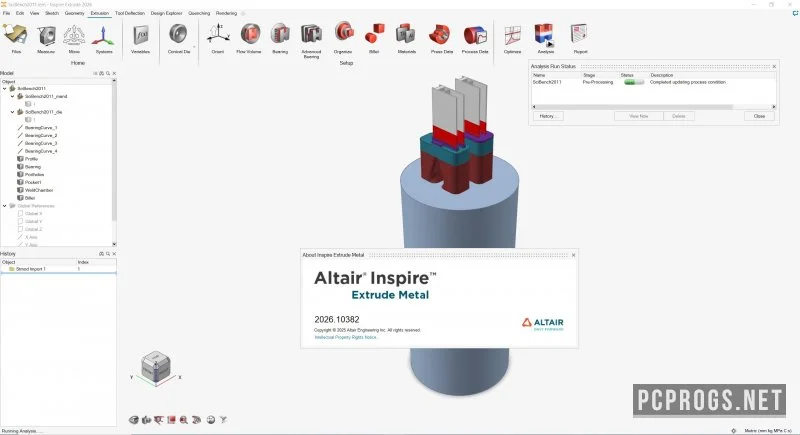Open the Press Data tool
800x435 pixels.
click(x=441, y=37)
